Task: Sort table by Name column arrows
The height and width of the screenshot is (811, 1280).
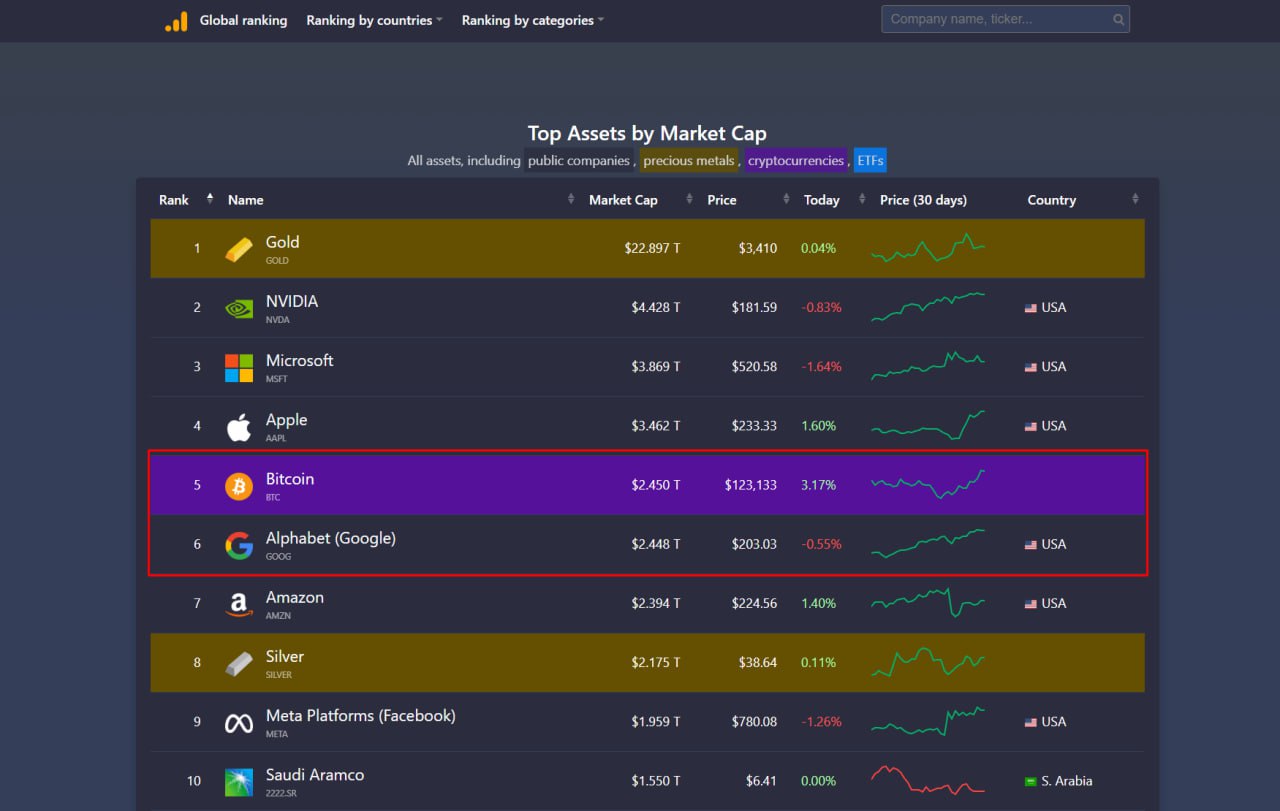Action: click(x=571, y=199)
